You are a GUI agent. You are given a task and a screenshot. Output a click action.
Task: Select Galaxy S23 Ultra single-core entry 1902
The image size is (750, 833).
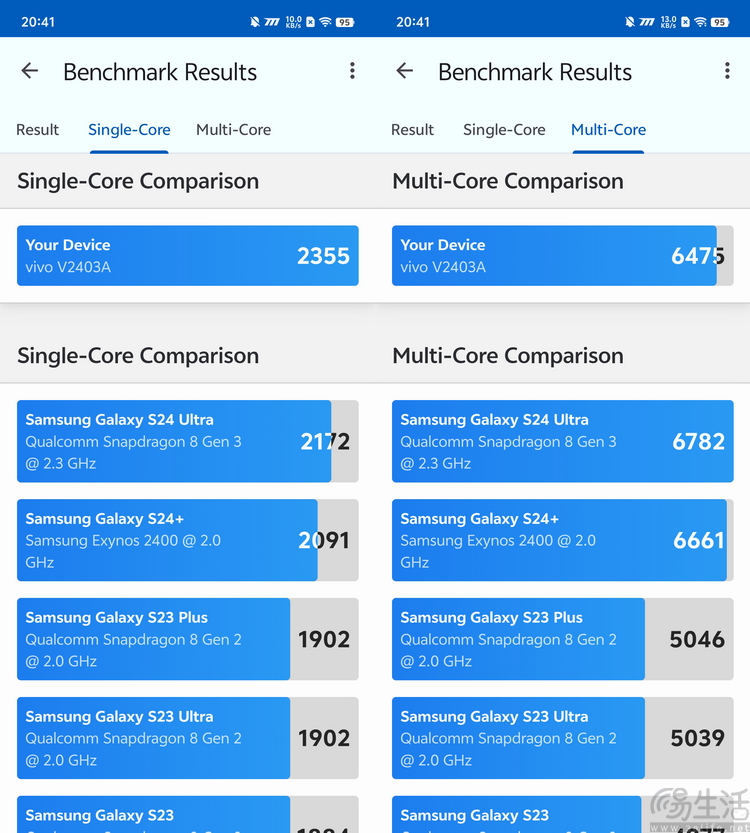tap(188, 738)
